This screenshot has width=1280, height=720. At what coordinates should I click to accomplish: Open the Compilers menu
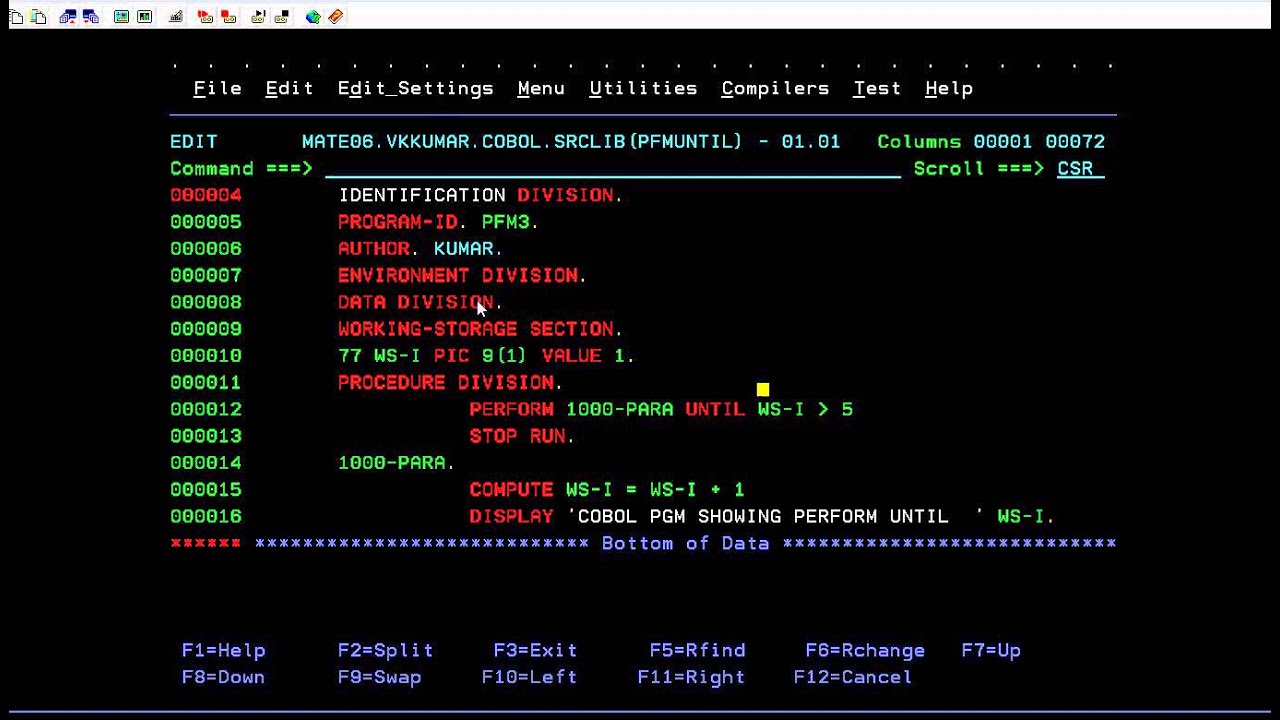tap(774, 88)
